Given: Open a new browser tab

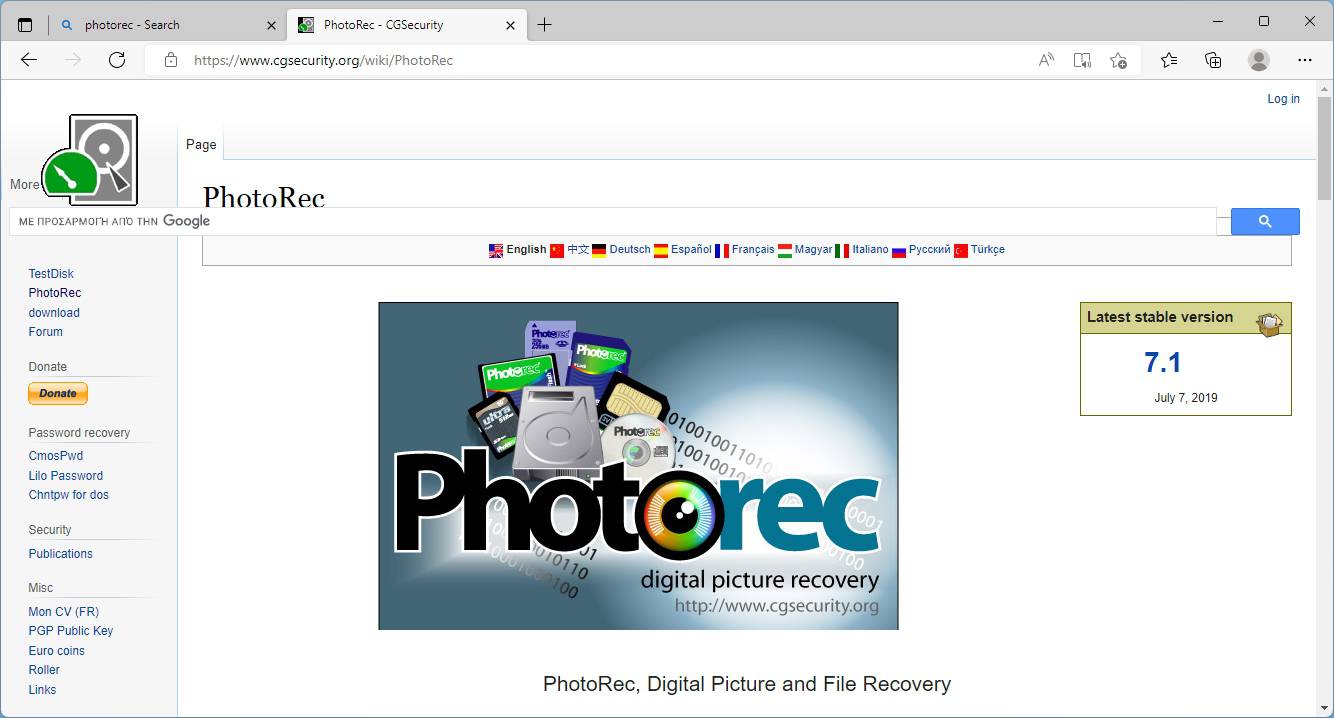Looking at the screenshot, I should [x=544, y=25].
